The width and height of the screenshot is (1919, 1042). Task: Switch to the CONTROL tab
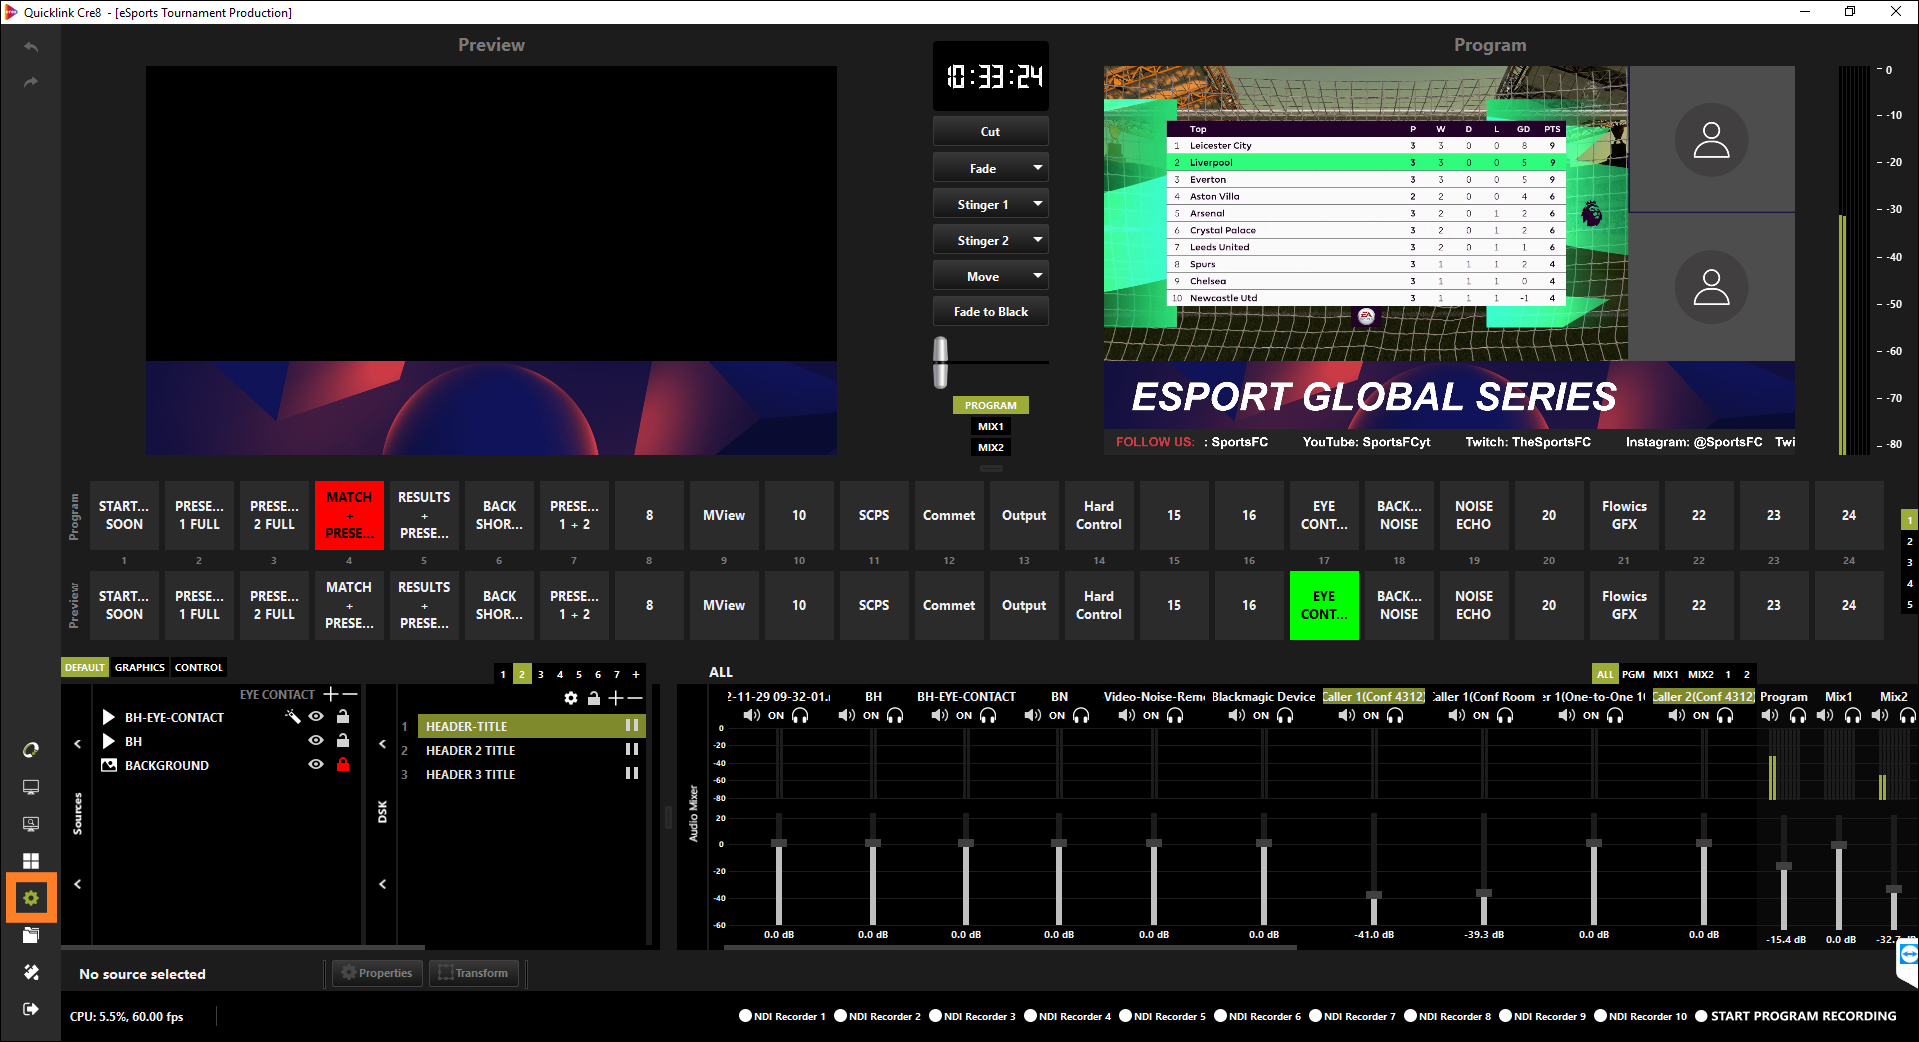tap(199, 667)
